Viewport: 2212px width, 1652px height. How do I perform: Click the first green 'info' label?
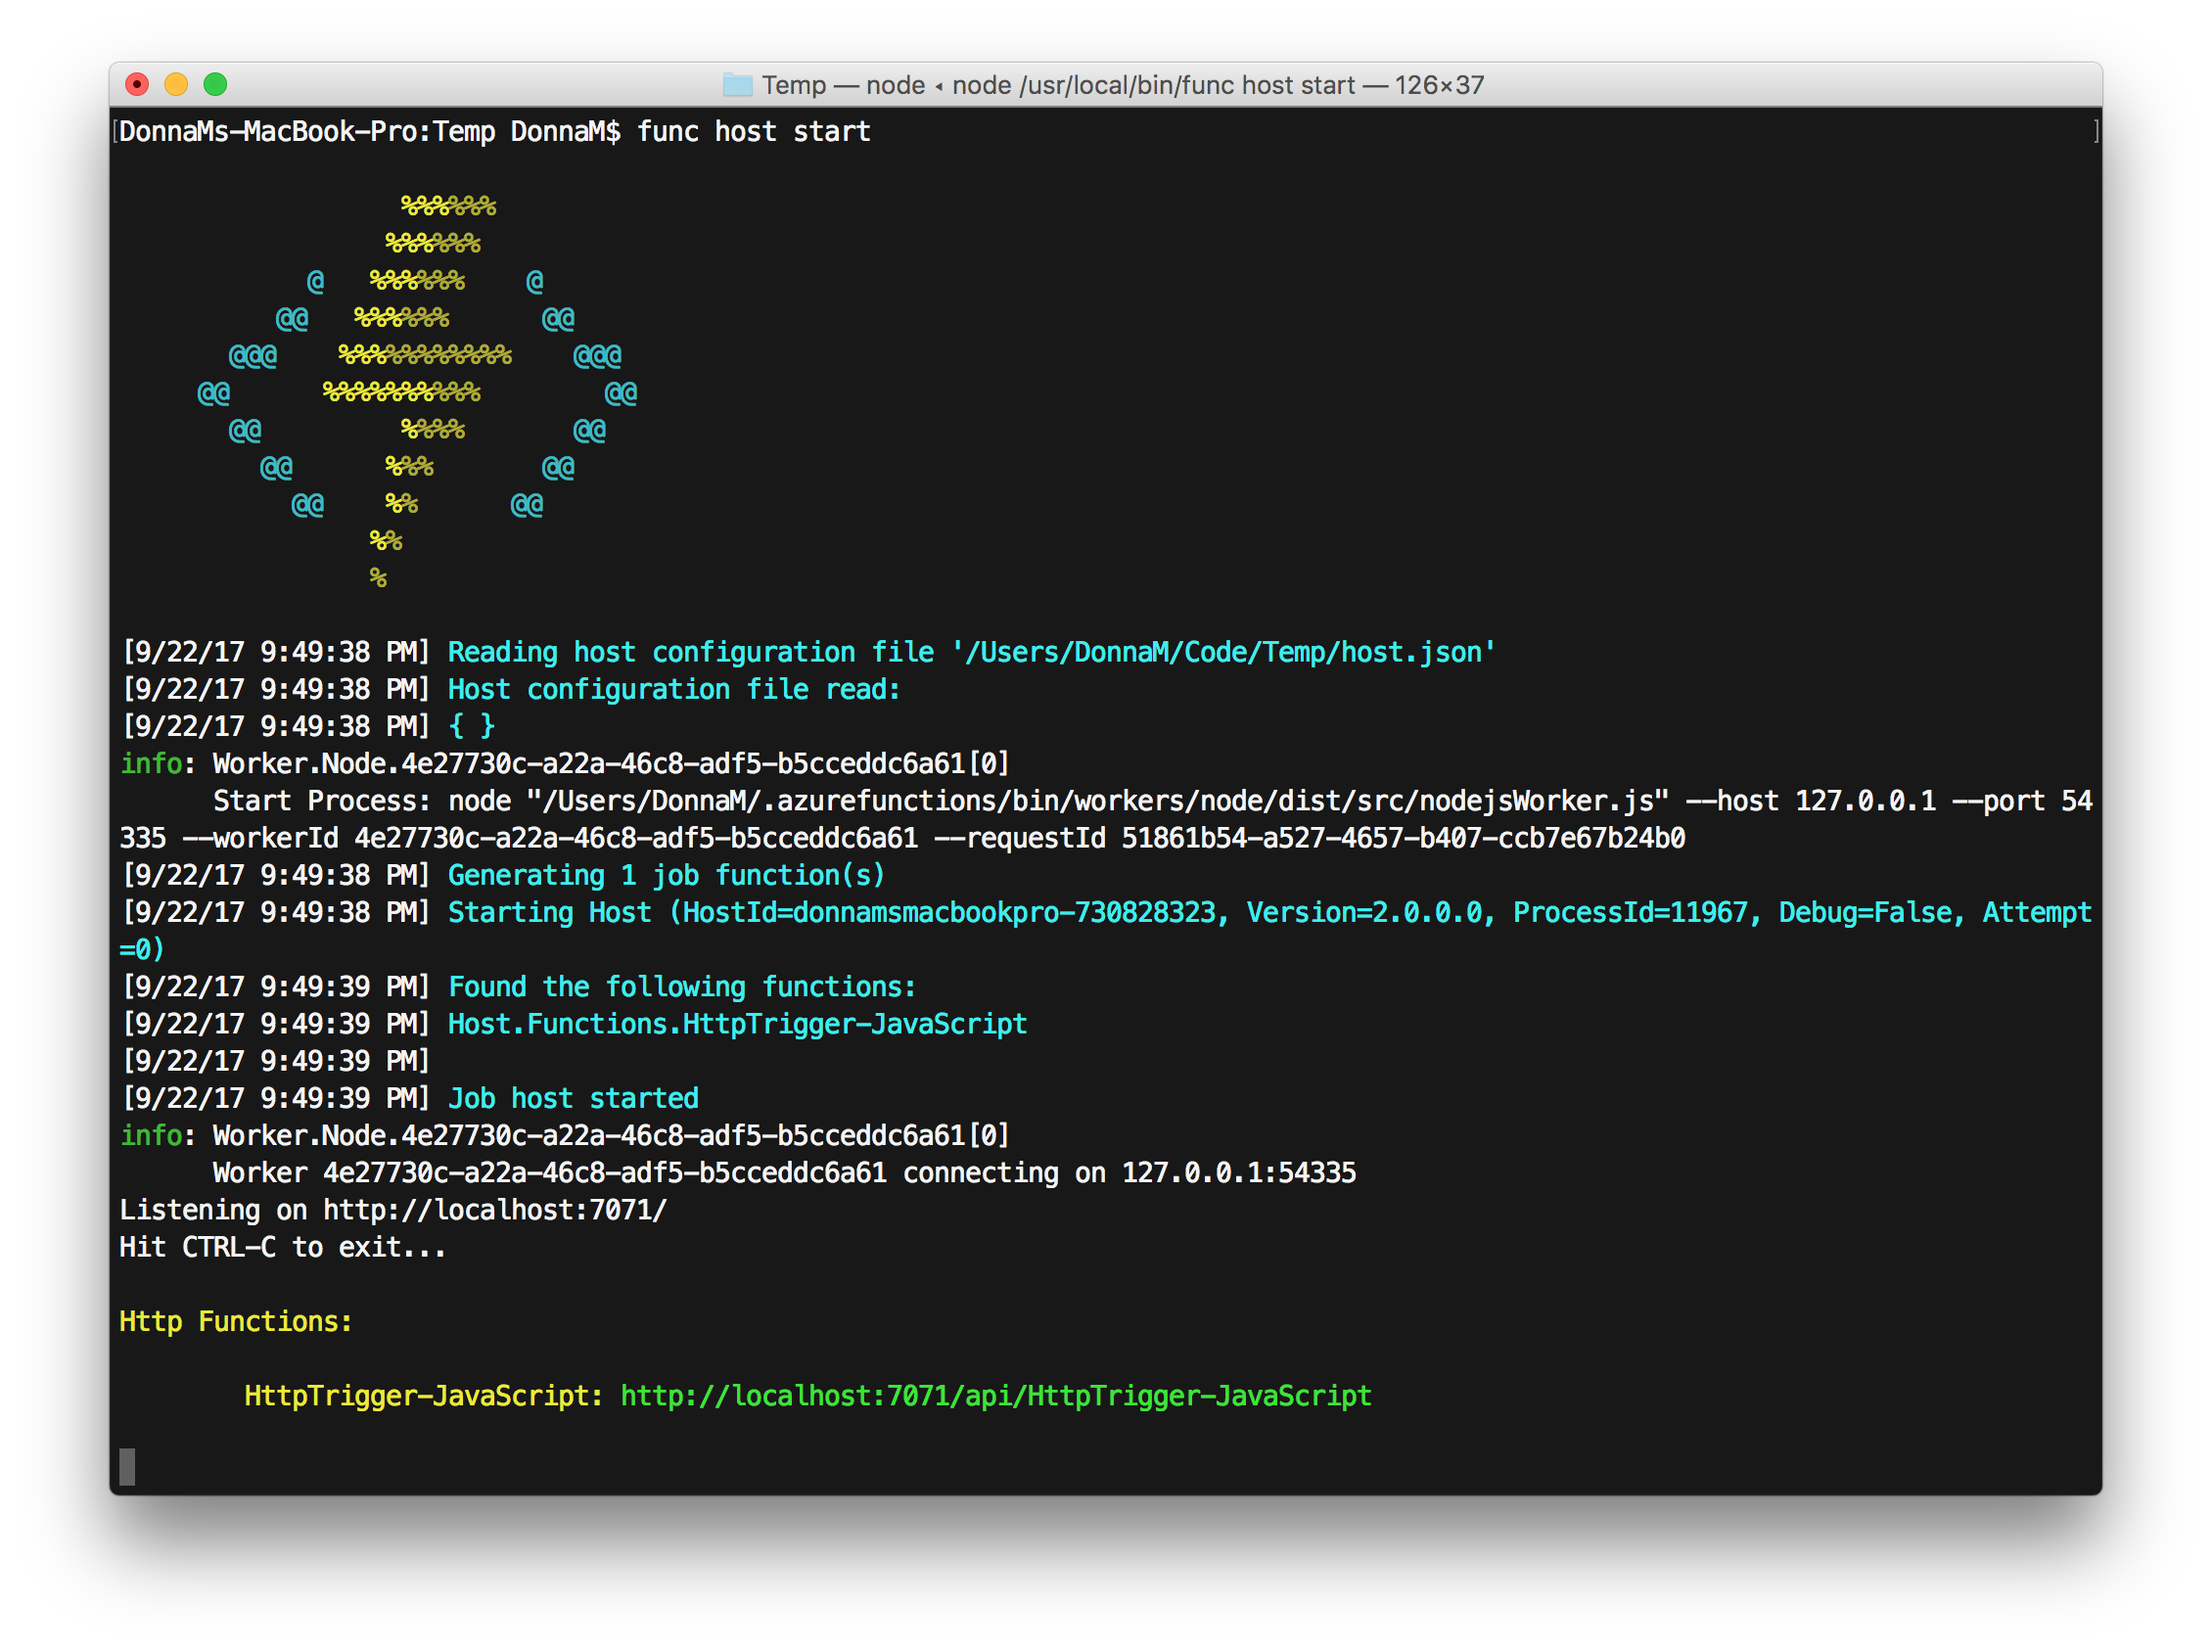[151, 764]
